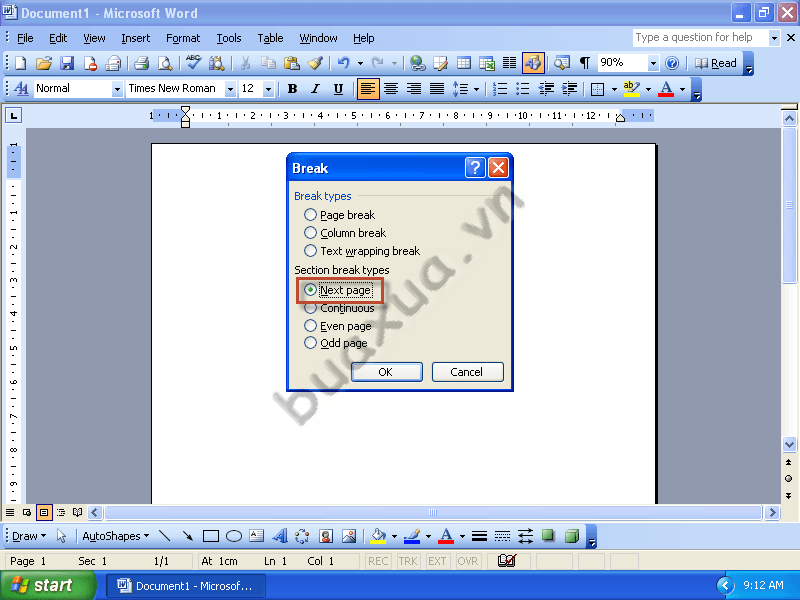Screen dimensions: 800x600
Task: Open the Zoom 90% dropdown
Action: point(653,63)
